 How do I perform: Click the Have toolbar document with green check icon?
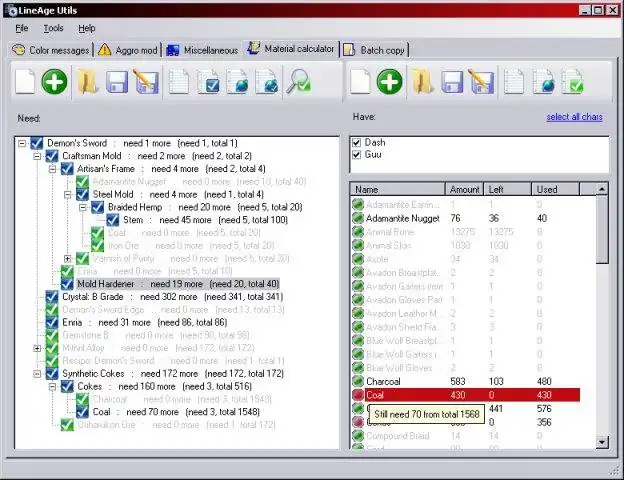pos(572,82)
